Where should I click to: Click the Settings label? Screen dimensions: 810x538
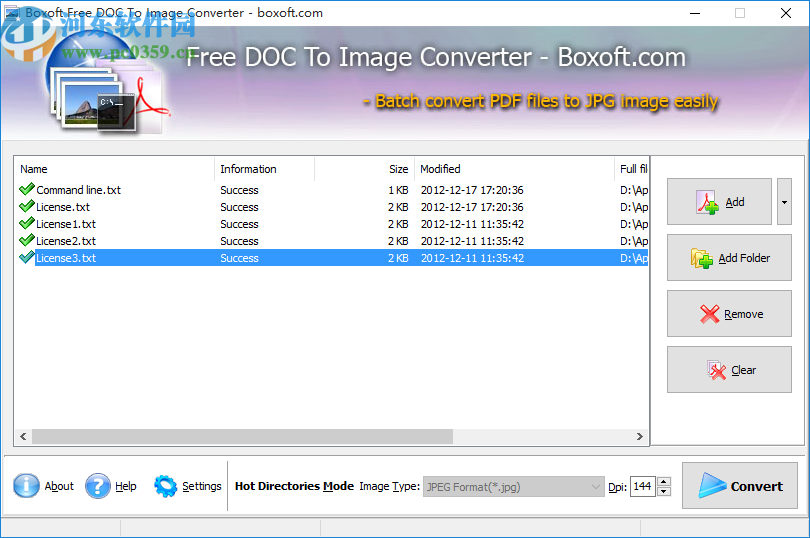(201, 486)
